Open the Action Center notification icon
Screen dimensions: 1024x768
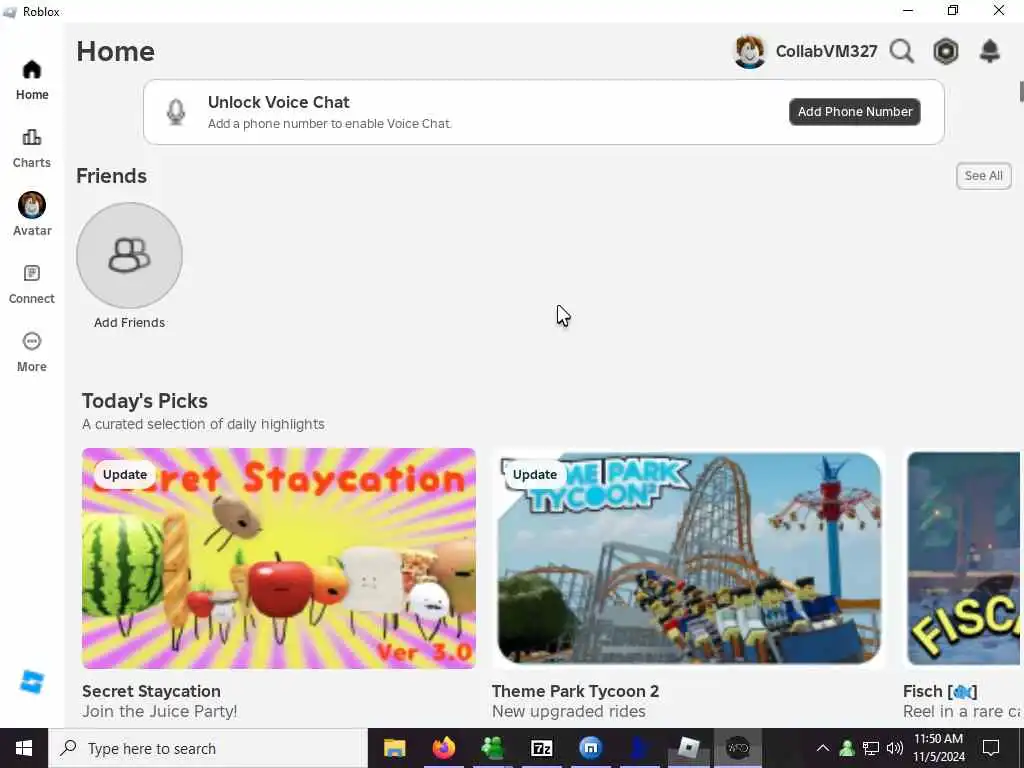[991, 748]
